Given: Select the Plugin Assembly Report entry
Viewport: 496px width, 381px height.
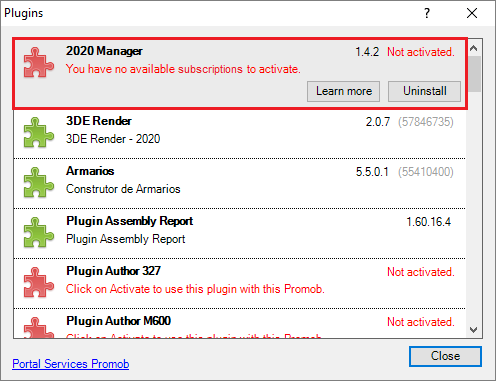Looking at the screenshot, I should click(240, 234).
